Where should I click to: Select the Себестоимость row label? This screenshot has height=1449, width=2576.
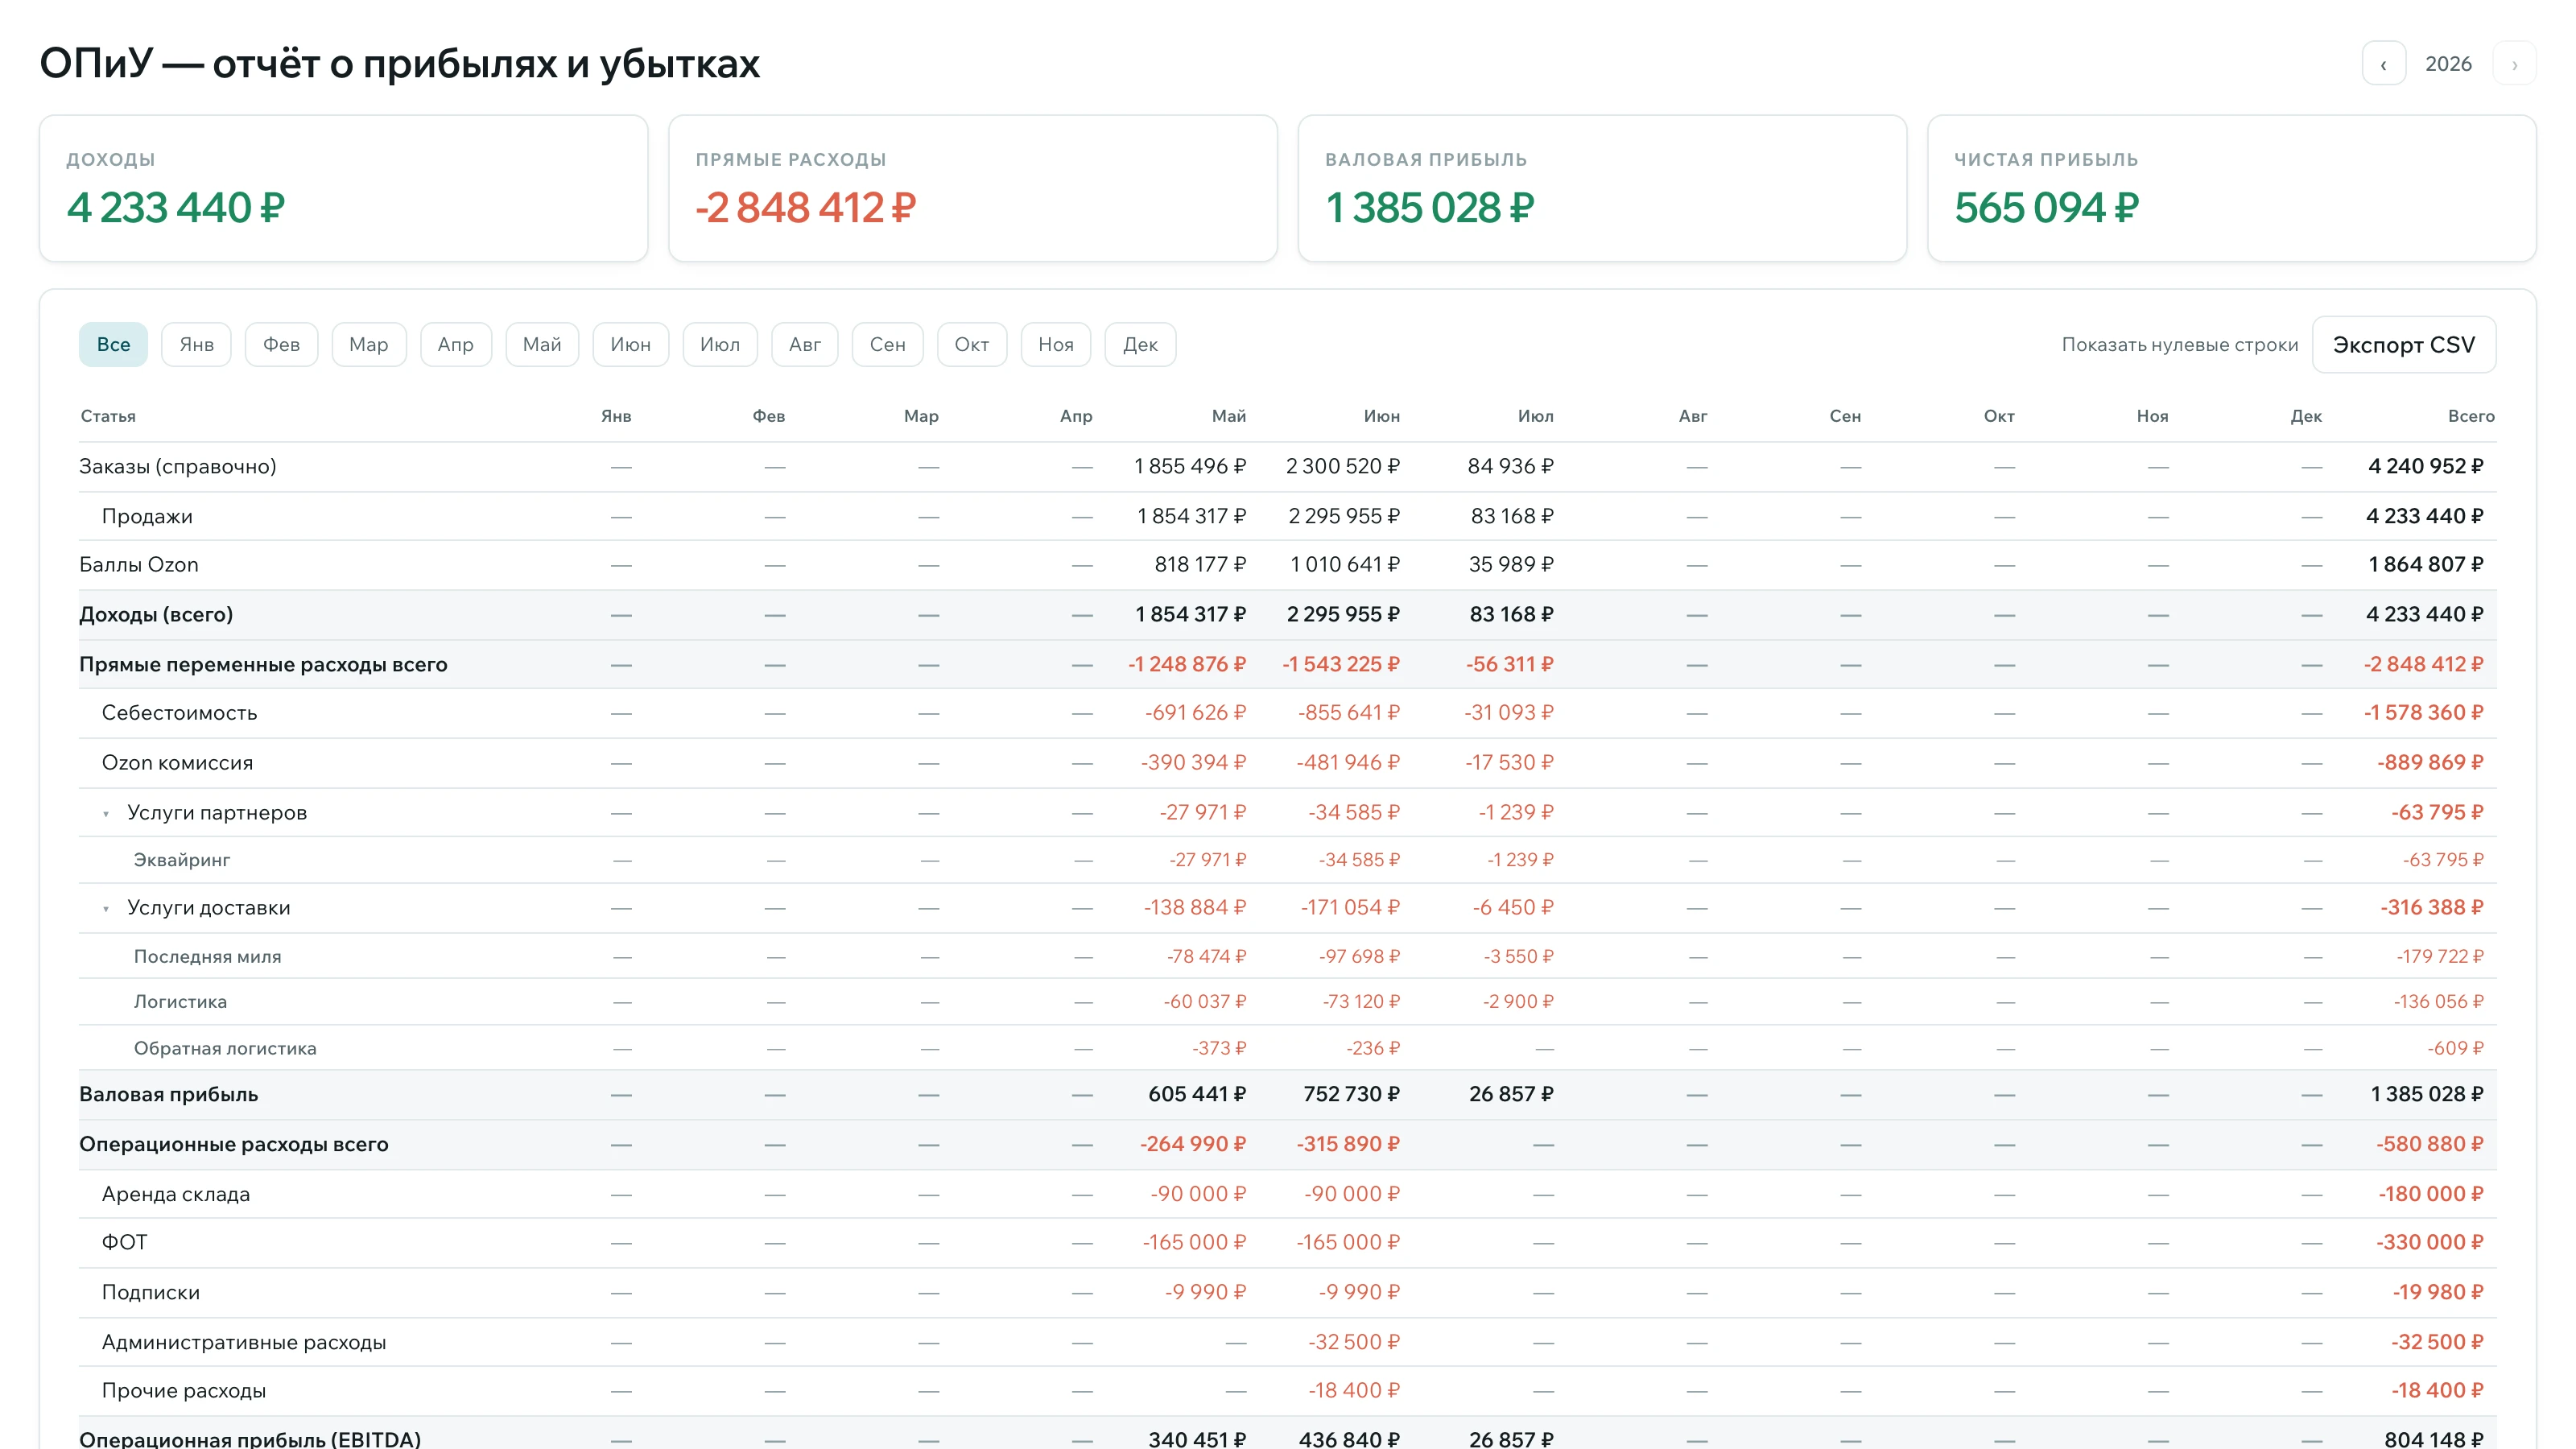tap(179, 713)
